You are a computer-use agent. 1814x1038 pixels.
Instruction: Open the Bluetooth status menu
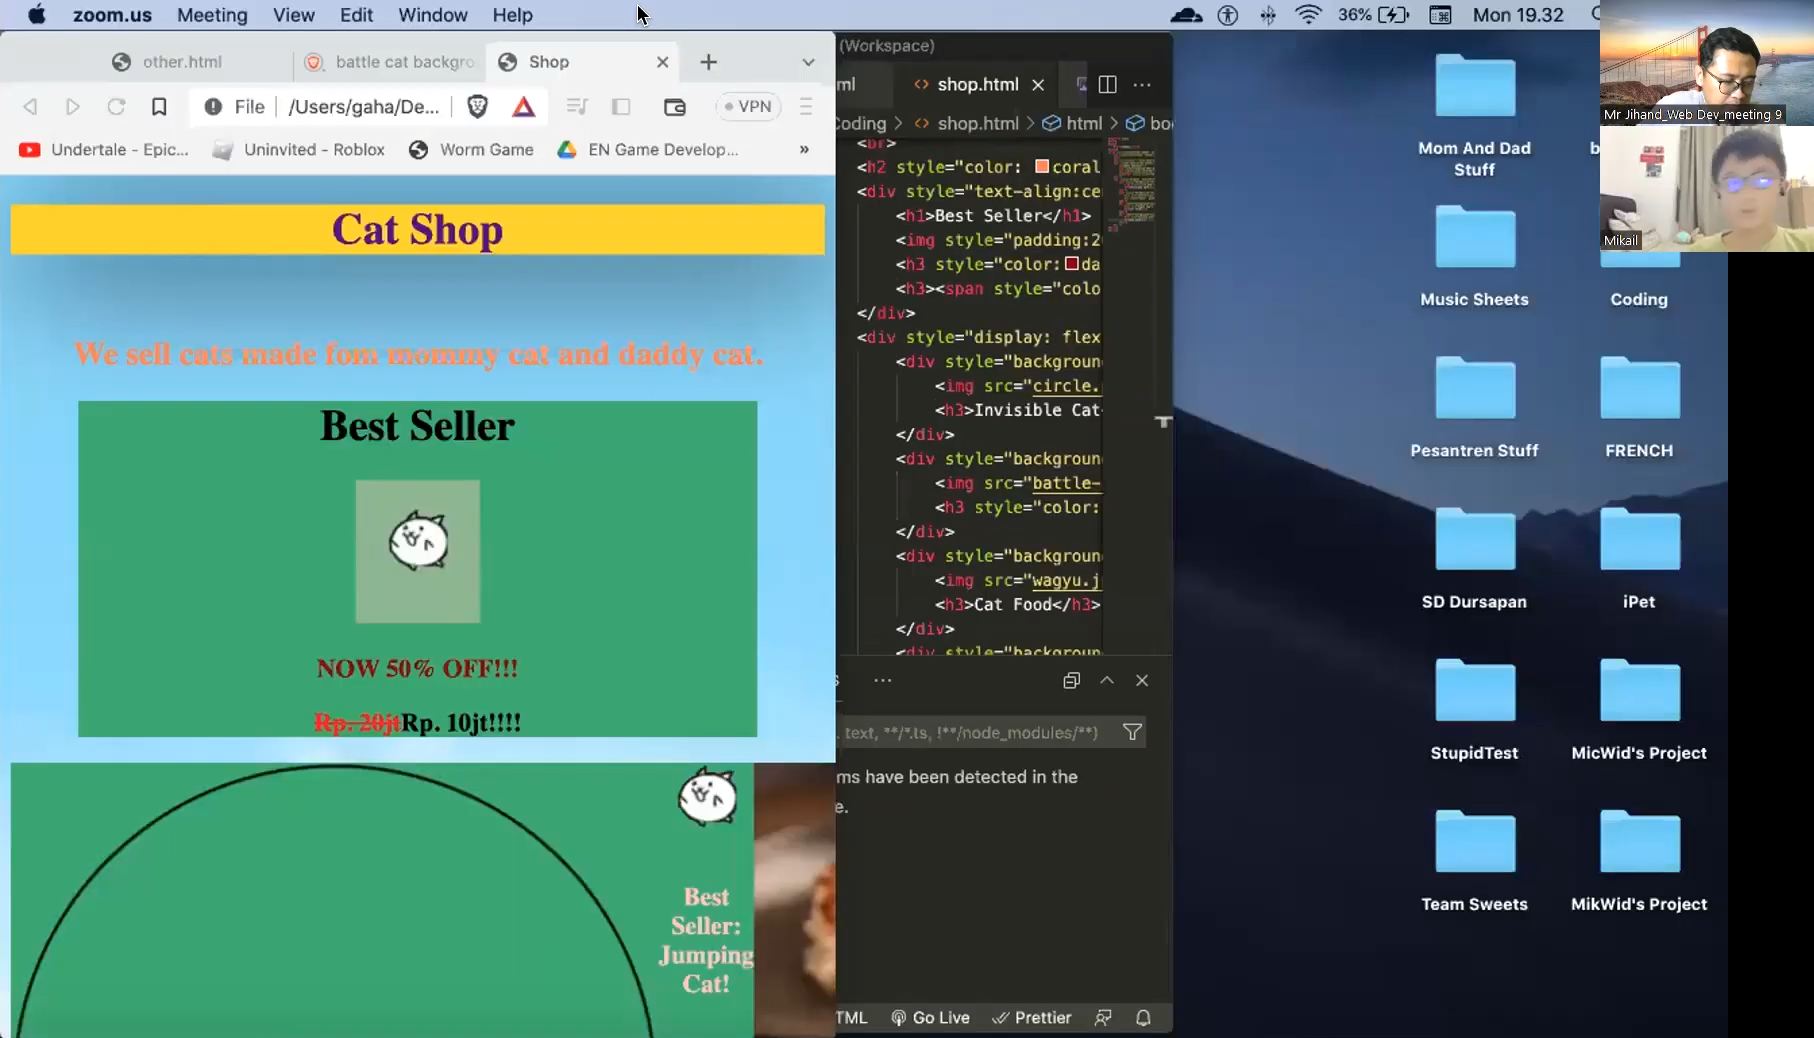coord(1267,15)
